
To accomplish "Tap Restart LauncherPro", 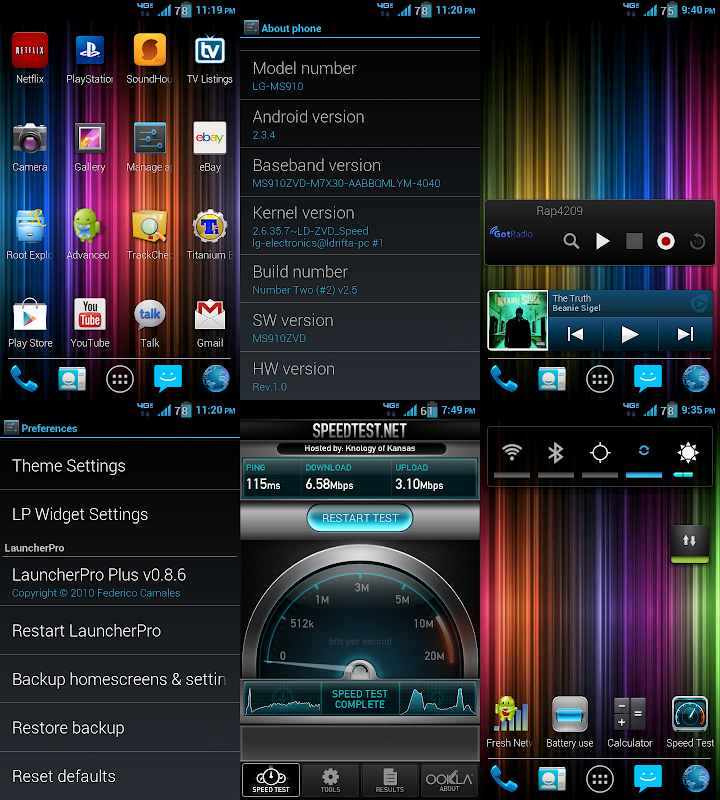I will (x=120, y=631).
